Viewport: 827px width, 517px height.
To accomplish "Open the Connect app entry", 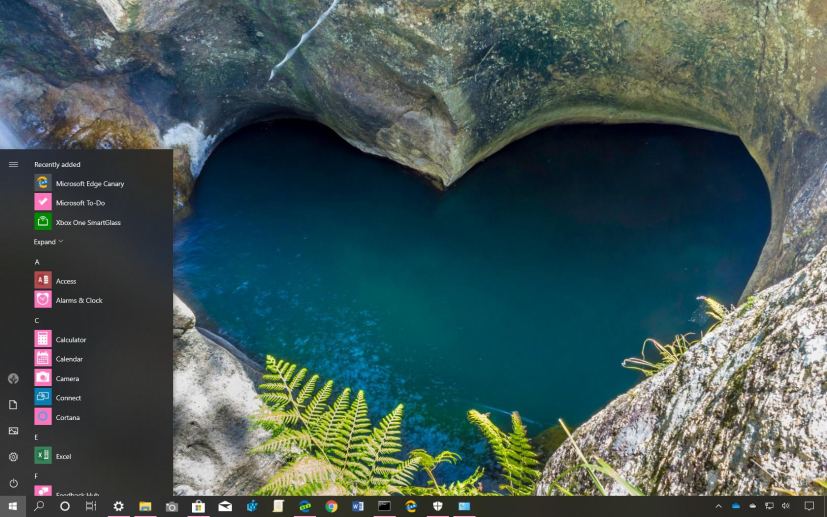I will (68, 398).
